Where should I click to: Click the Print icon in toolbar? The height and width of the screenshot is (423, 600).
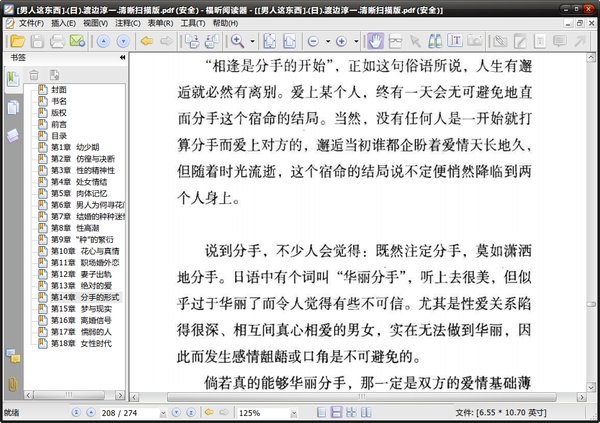tap(57, 41)
